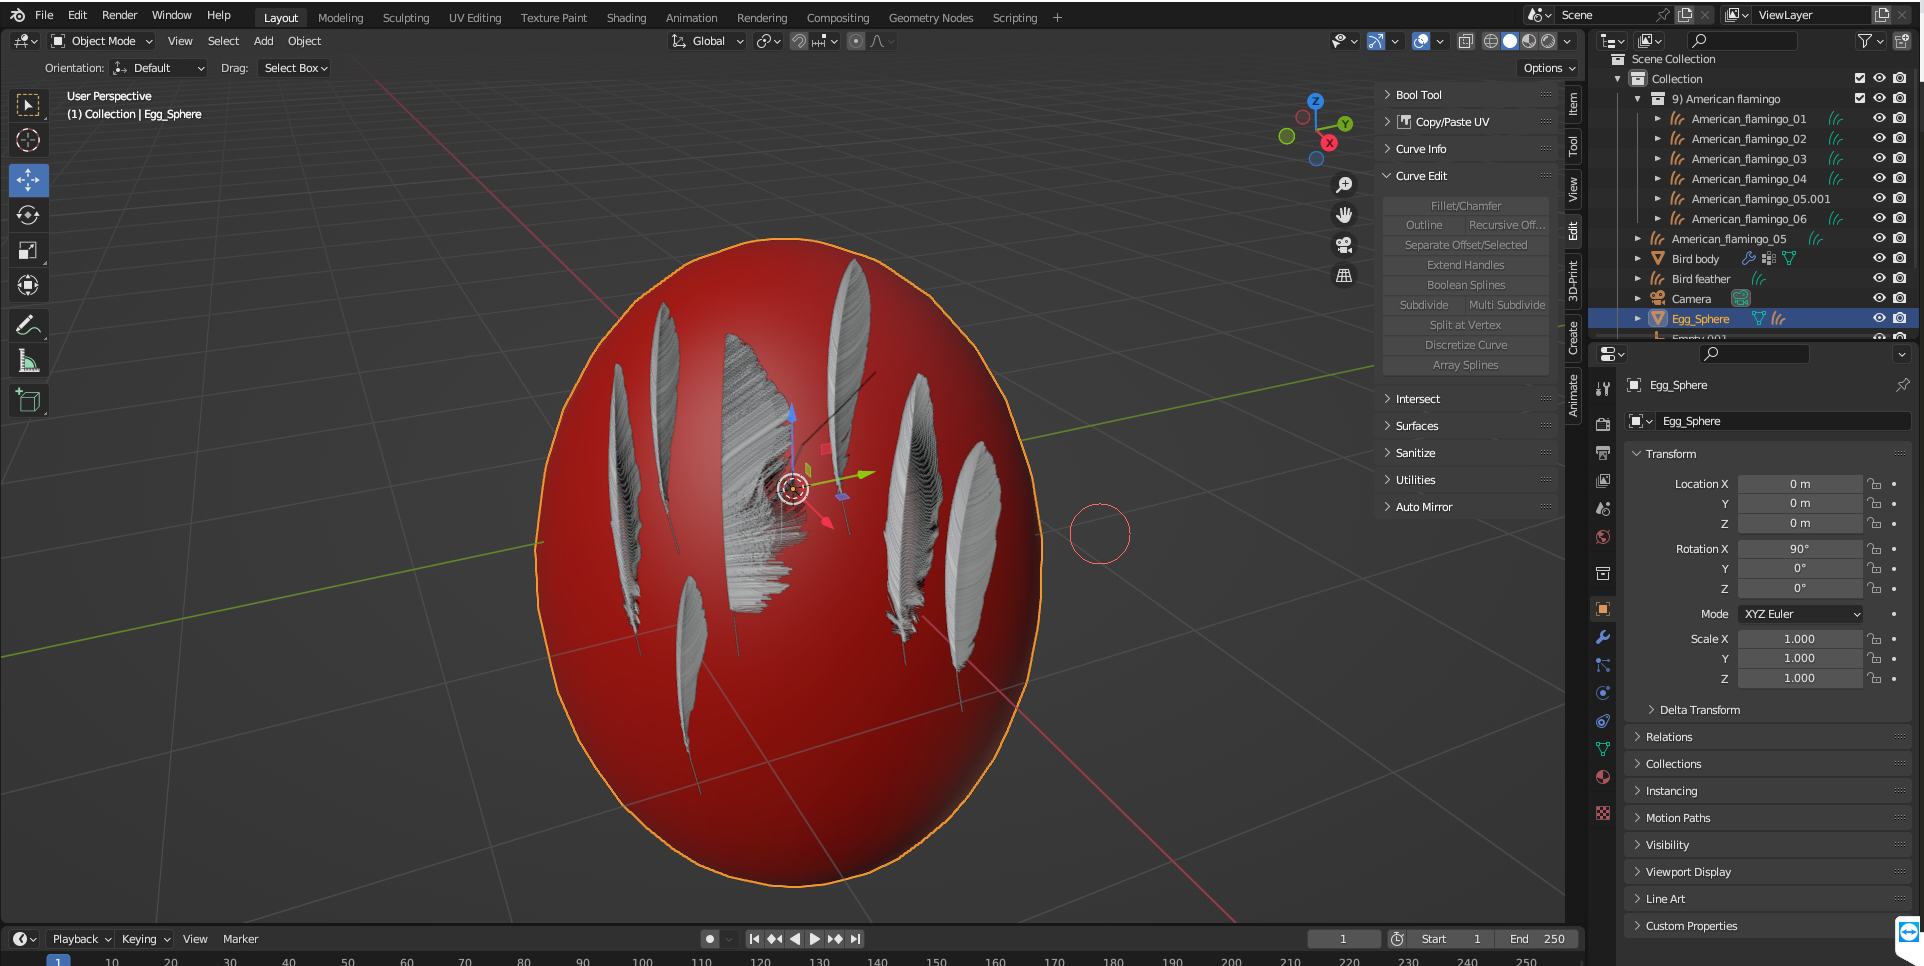
Task: Select American_flamingo_04 in the outliner
Action: pyautogui.click(x=1749, y=179)
